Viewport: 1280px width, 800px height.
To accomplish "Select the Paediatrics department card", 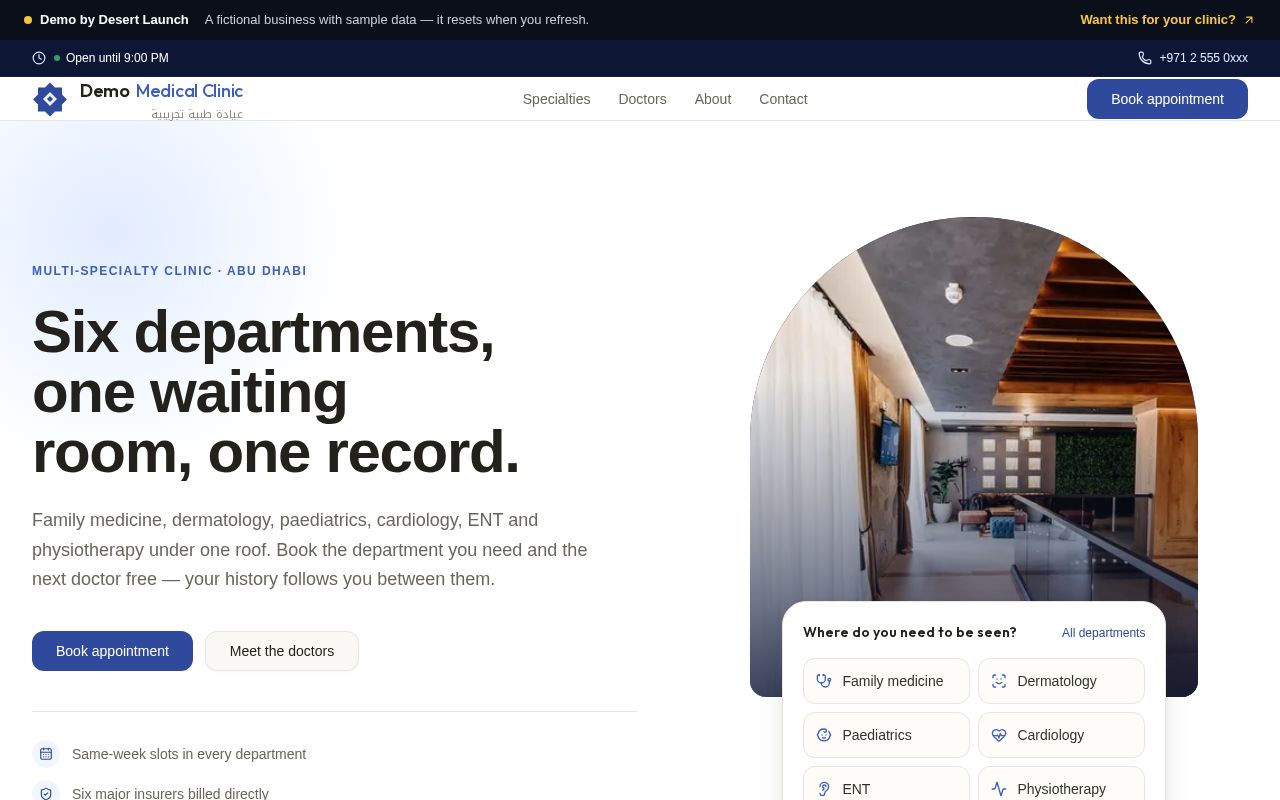I will pyautogui.click(x=886, y=735).
